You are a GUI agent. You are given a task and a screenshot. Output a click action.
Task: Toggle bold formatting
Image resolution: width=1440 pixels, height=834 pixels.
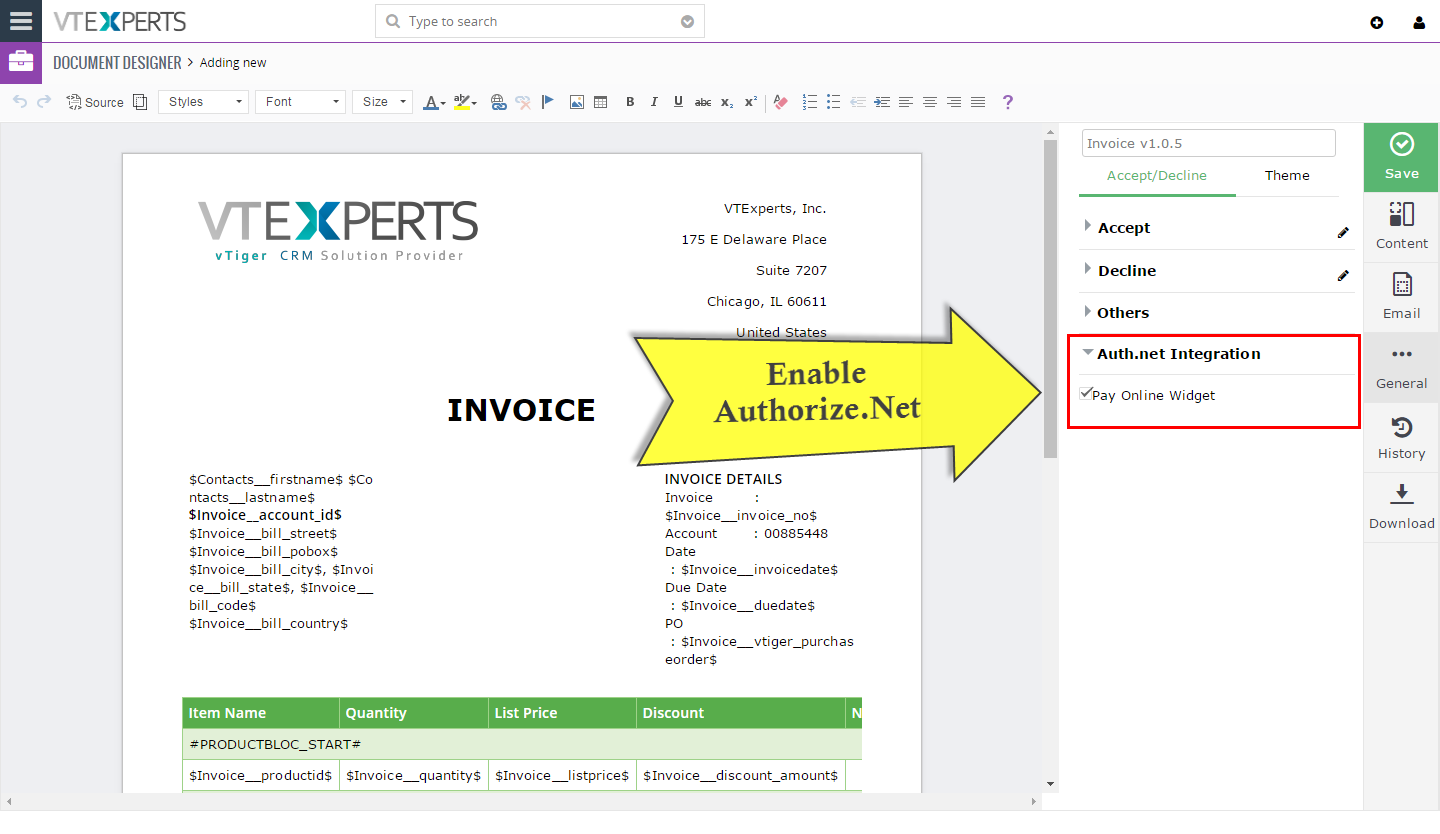(x=630, y=102)
